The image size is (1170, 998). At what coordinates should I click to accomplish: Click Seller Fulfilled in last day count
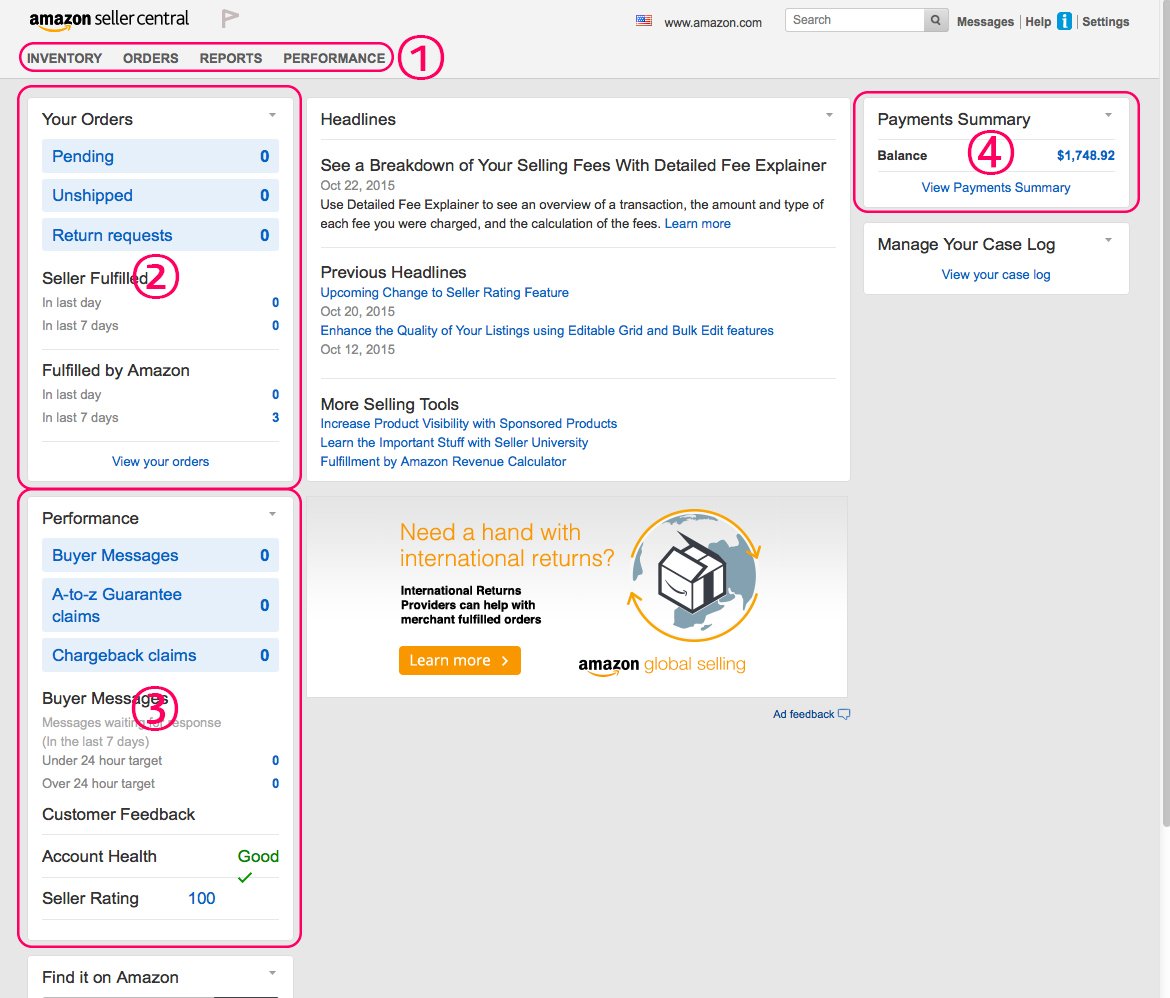click(275, 302)
